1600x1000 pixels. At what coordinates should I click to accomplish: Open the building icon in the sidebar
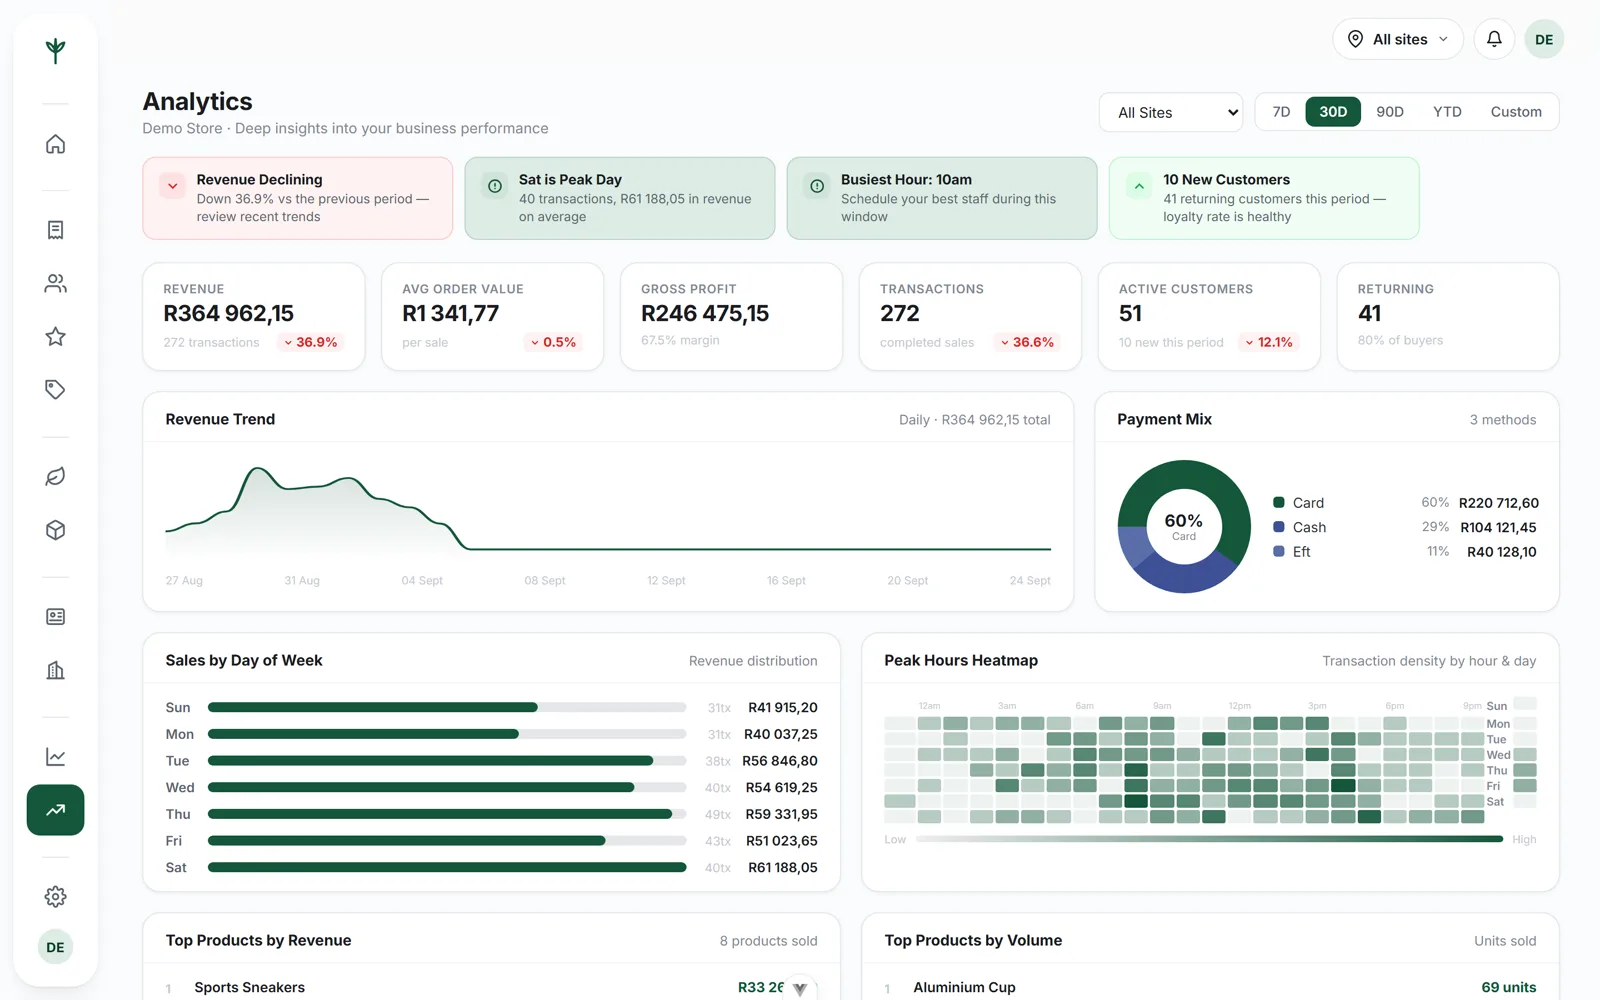56,670
